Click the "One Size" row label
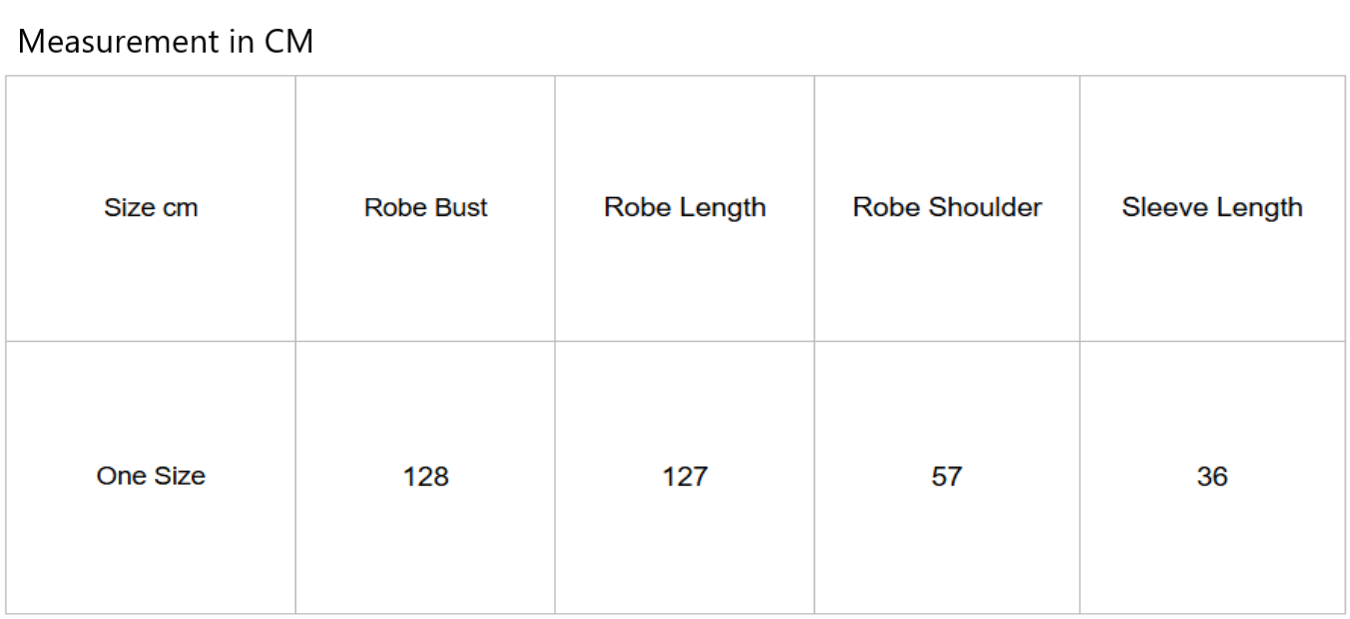This screenshot has width=1350, height=619. 151,476
